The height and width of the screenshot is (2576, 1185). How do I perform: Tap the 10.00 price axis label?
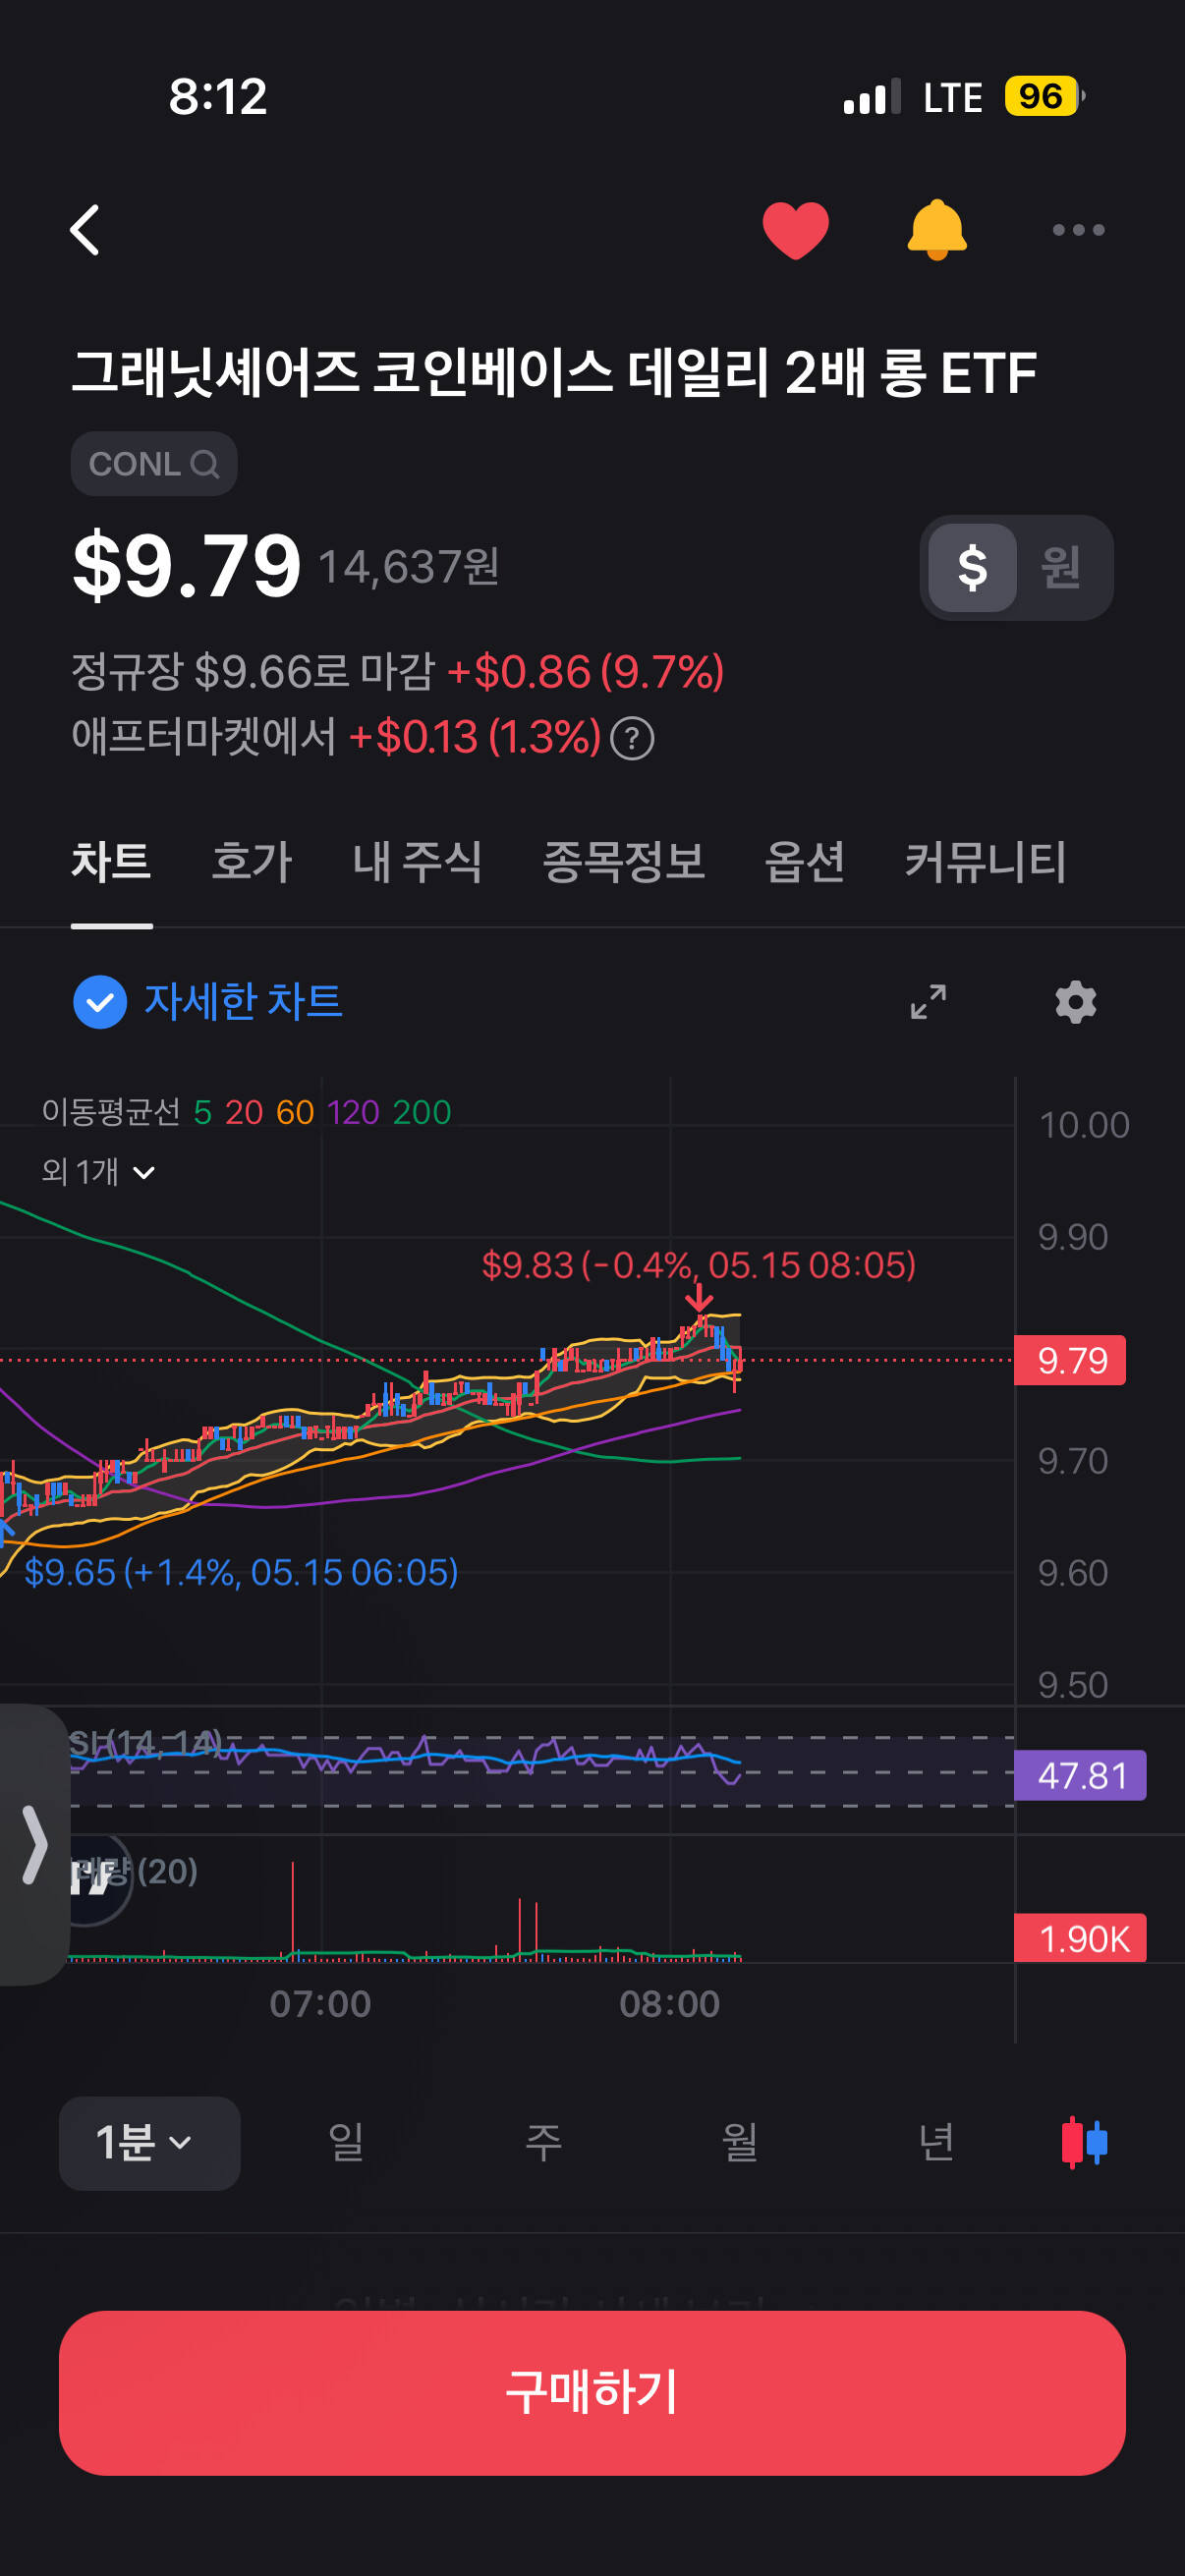point(1084,1125)
